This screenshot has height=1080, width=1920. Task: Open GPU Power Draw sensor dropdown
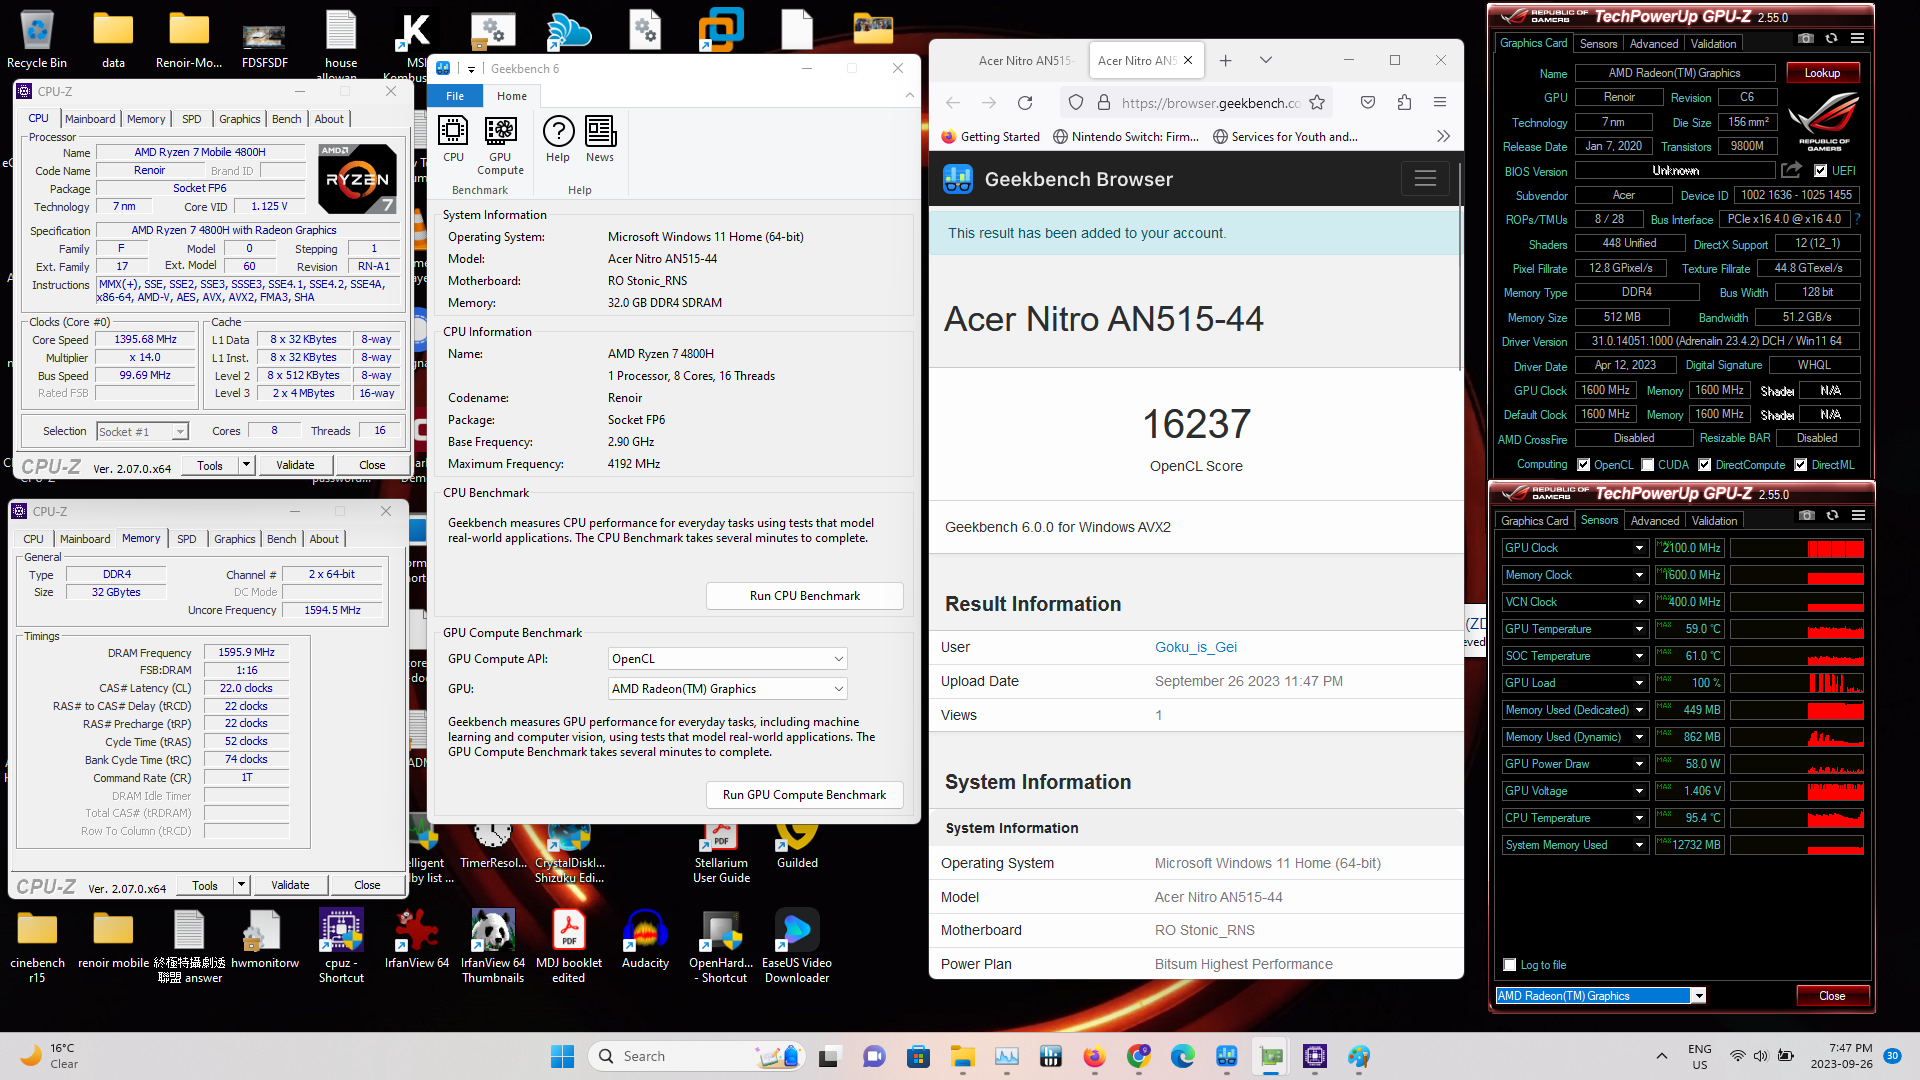1639,764
